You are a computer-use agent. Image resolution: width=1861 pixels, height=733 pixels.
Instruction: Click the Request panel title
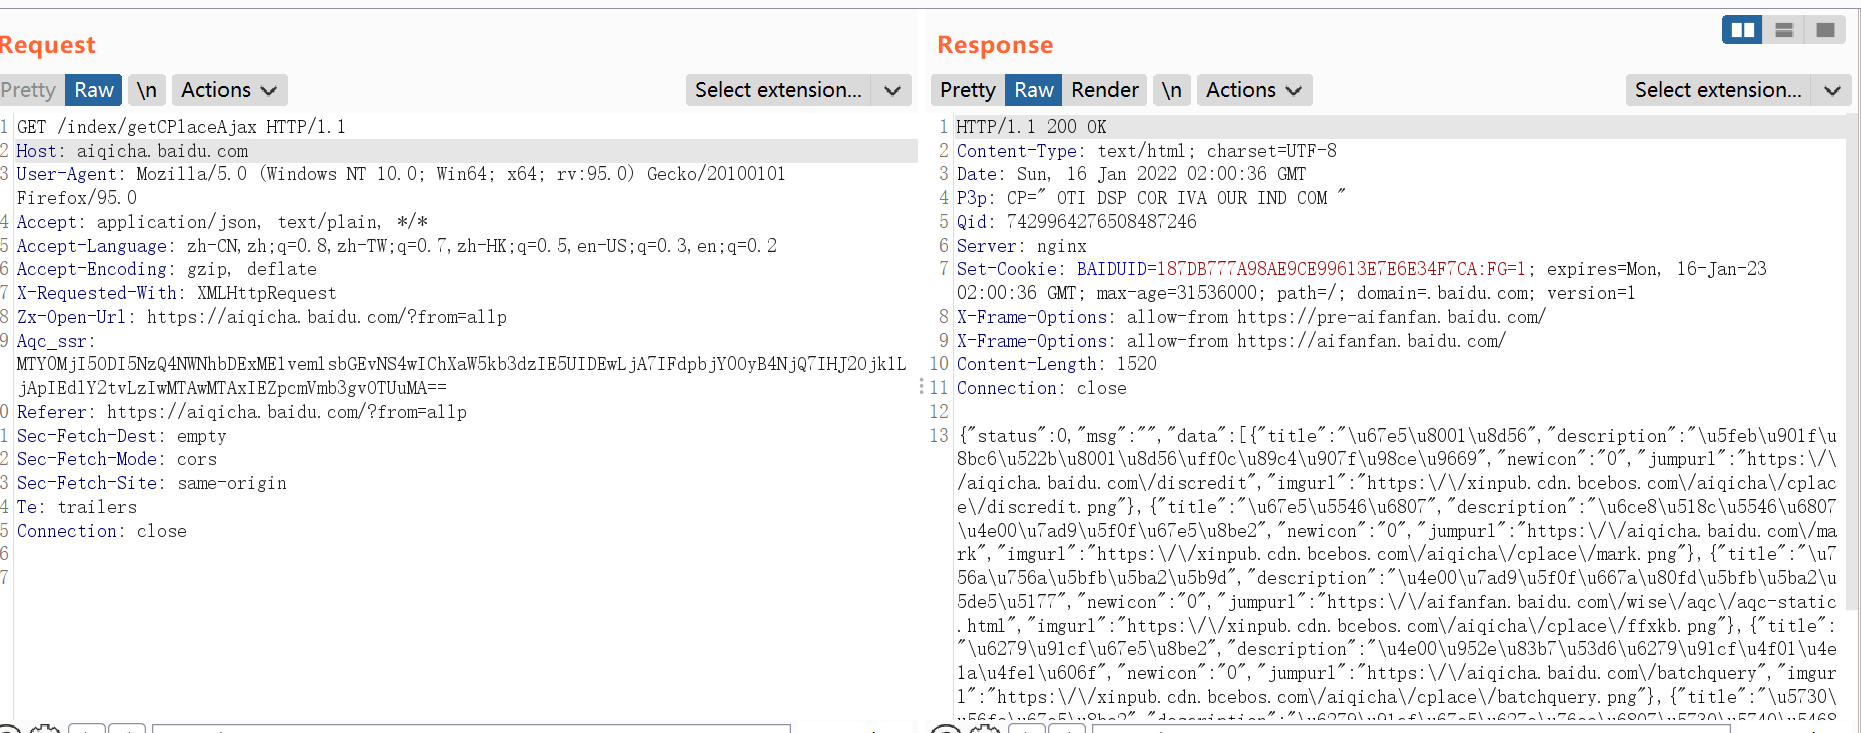(47, 45)
